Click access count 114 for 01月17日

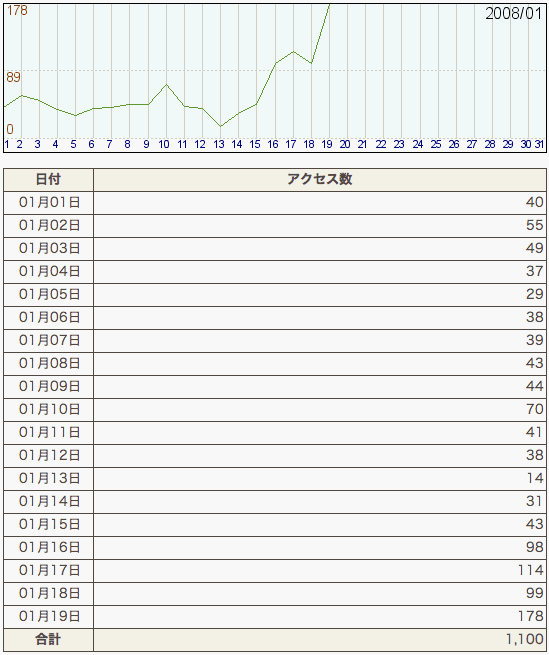[531, 570]
